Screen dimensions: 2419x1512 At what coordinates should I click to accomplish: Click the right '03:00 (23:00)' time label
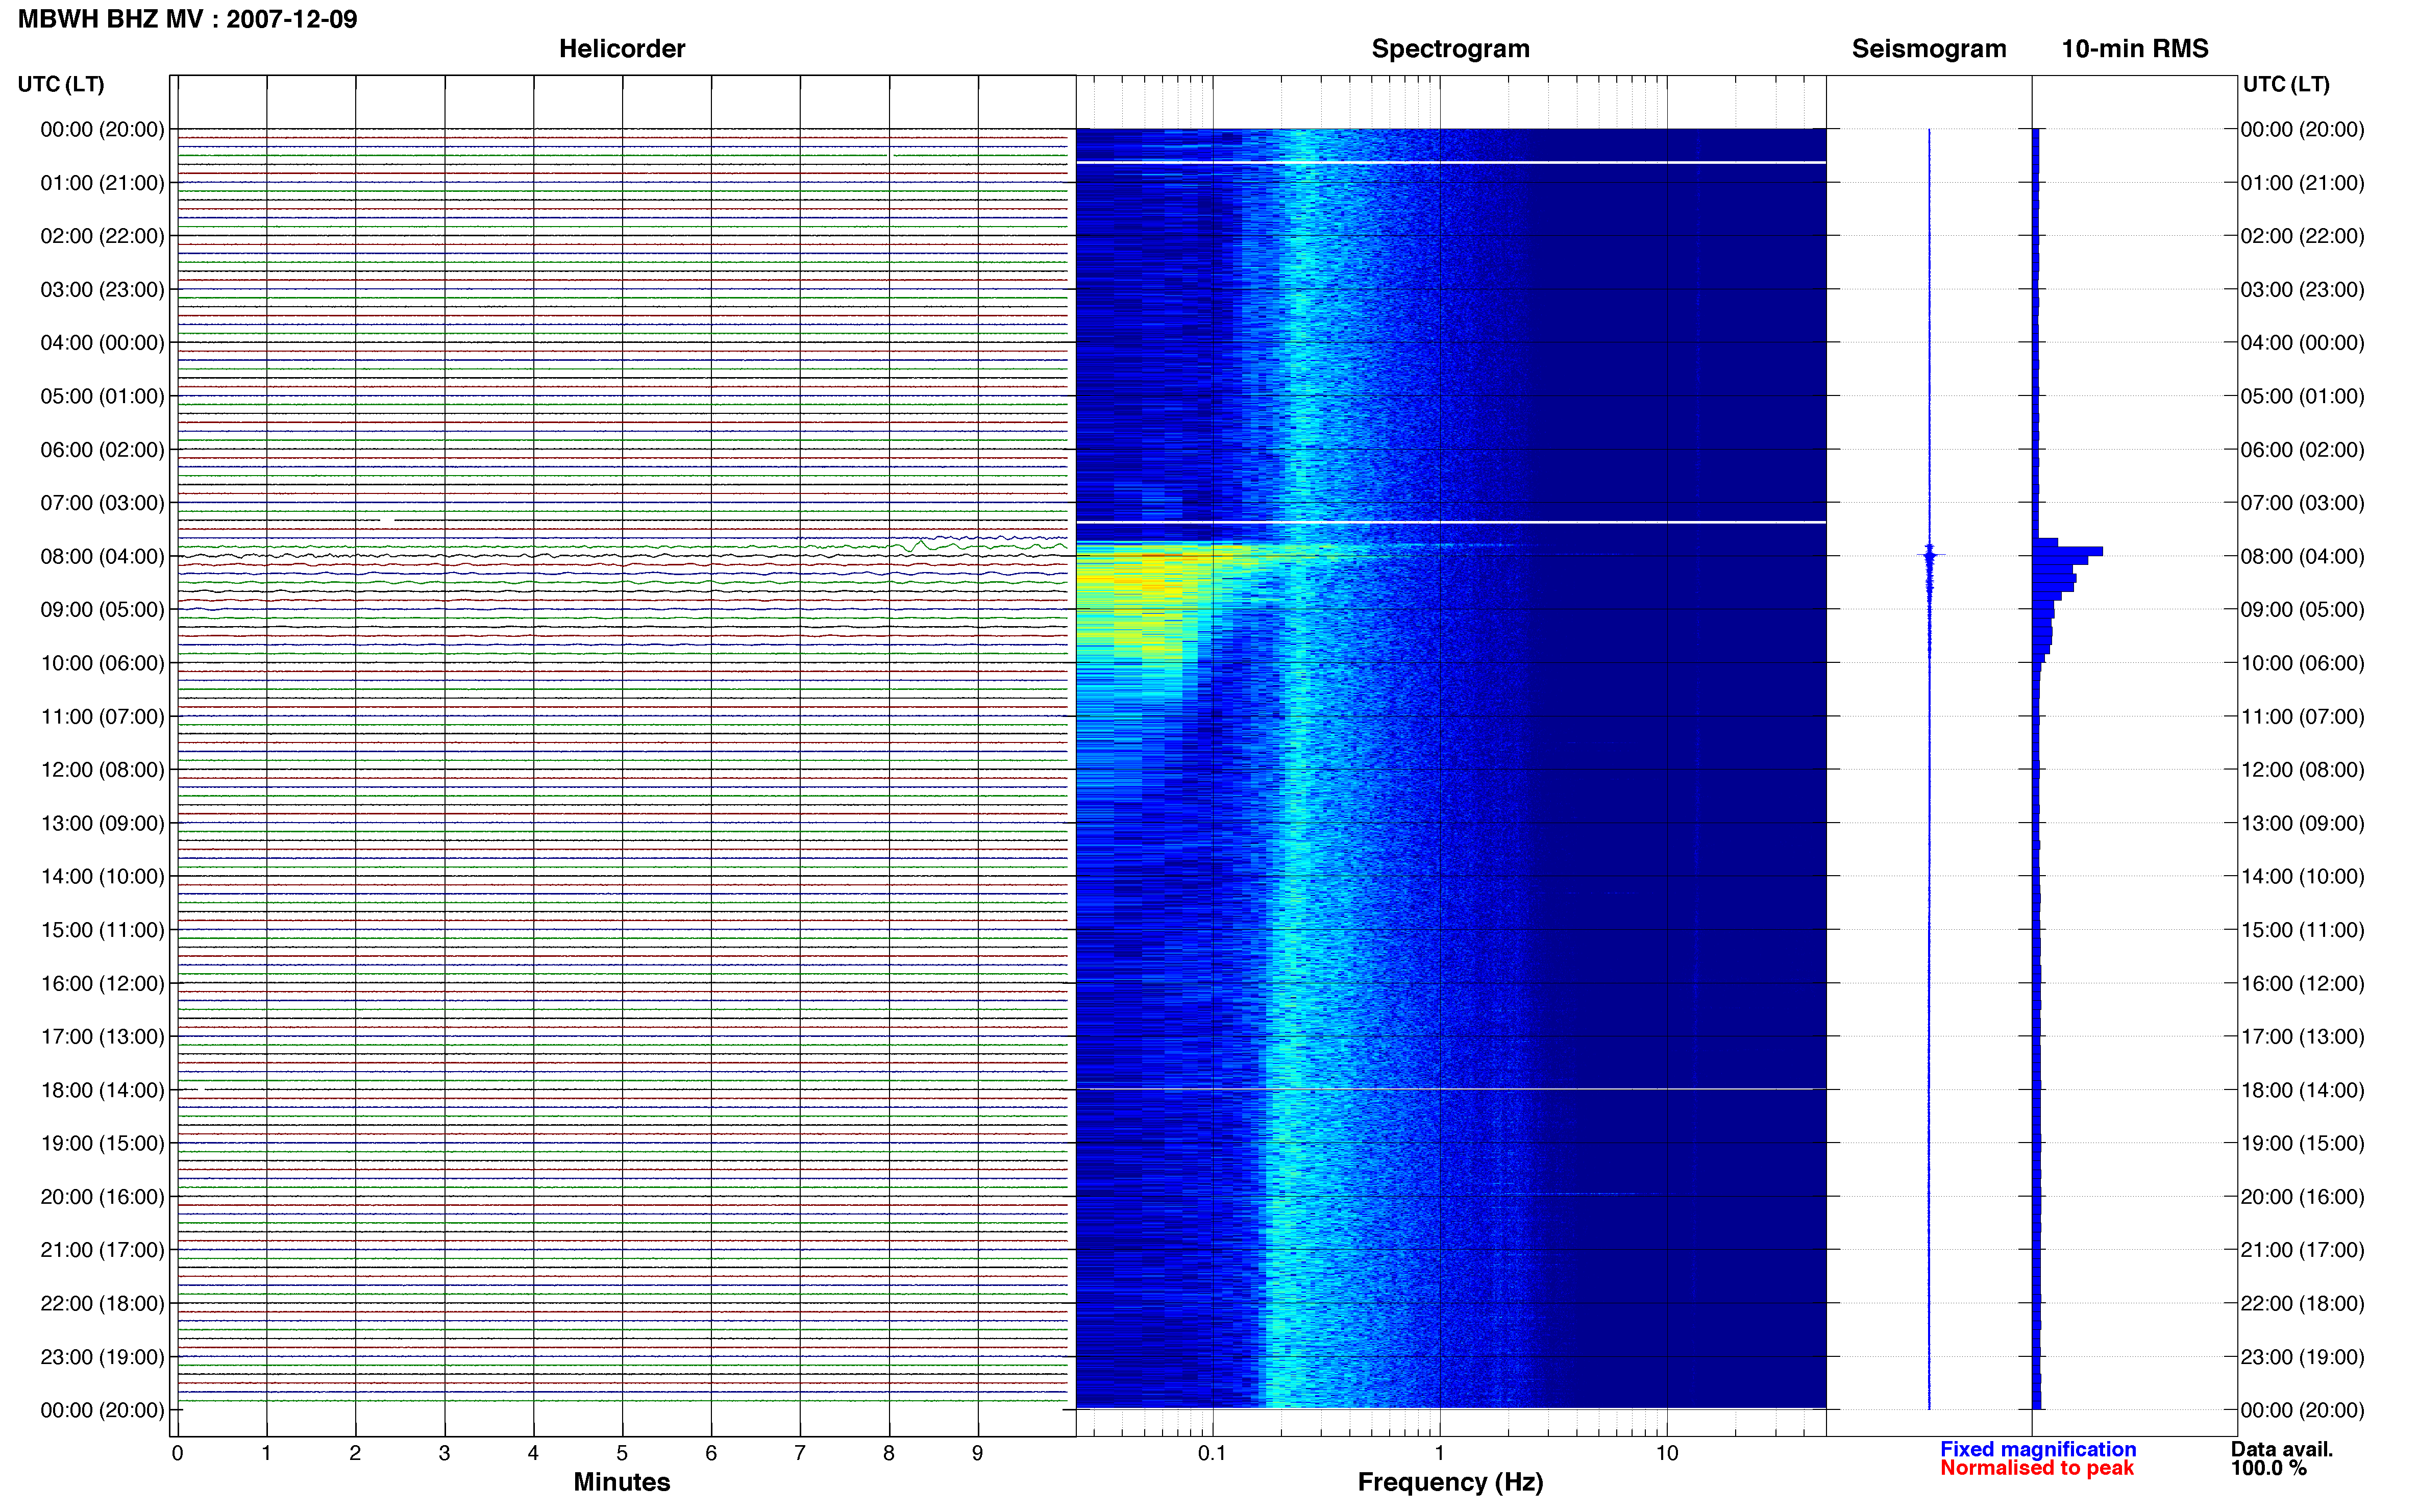click(x=2302, y=290)
